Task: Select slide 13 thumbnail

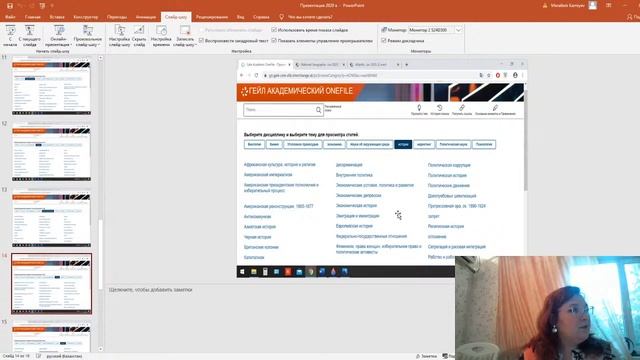Action: pyautogui.click(x=51, y=218)
